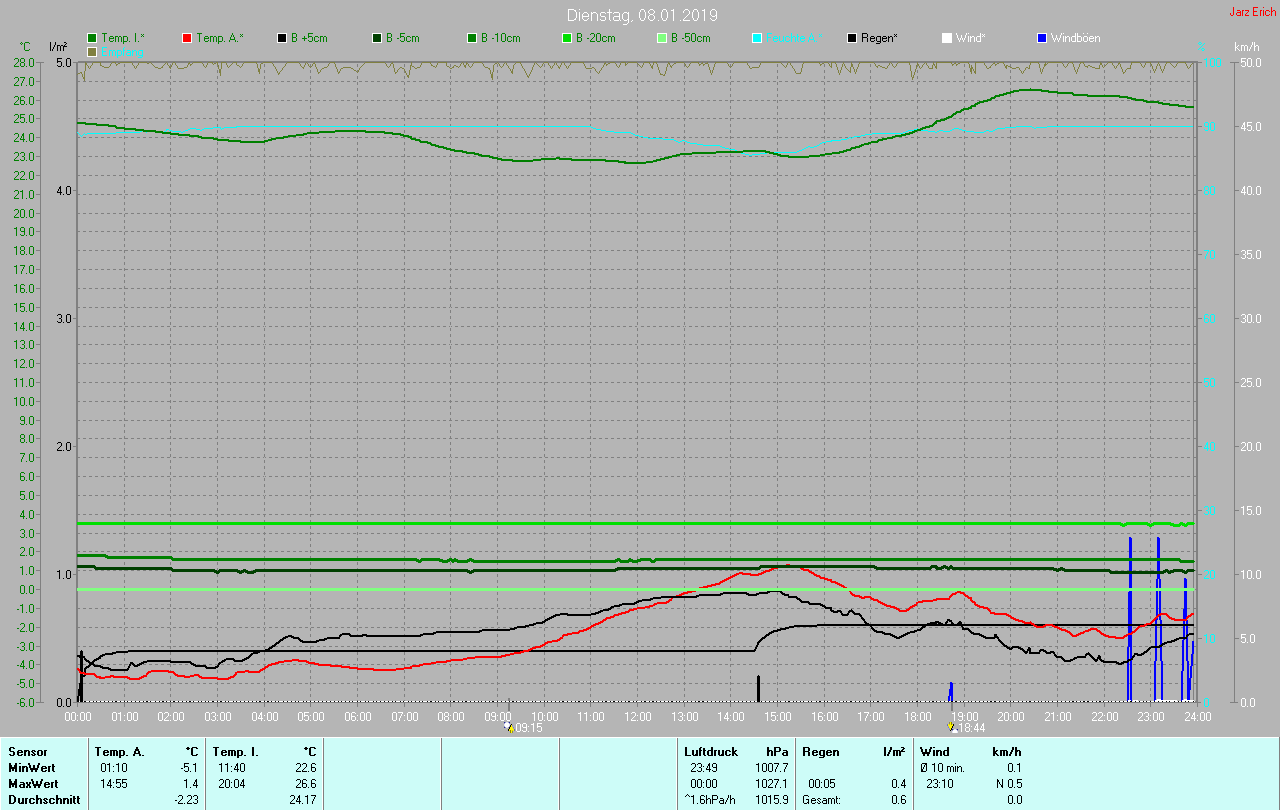Click the MinWert row label

pyautogui.click(x=32, y=767)
